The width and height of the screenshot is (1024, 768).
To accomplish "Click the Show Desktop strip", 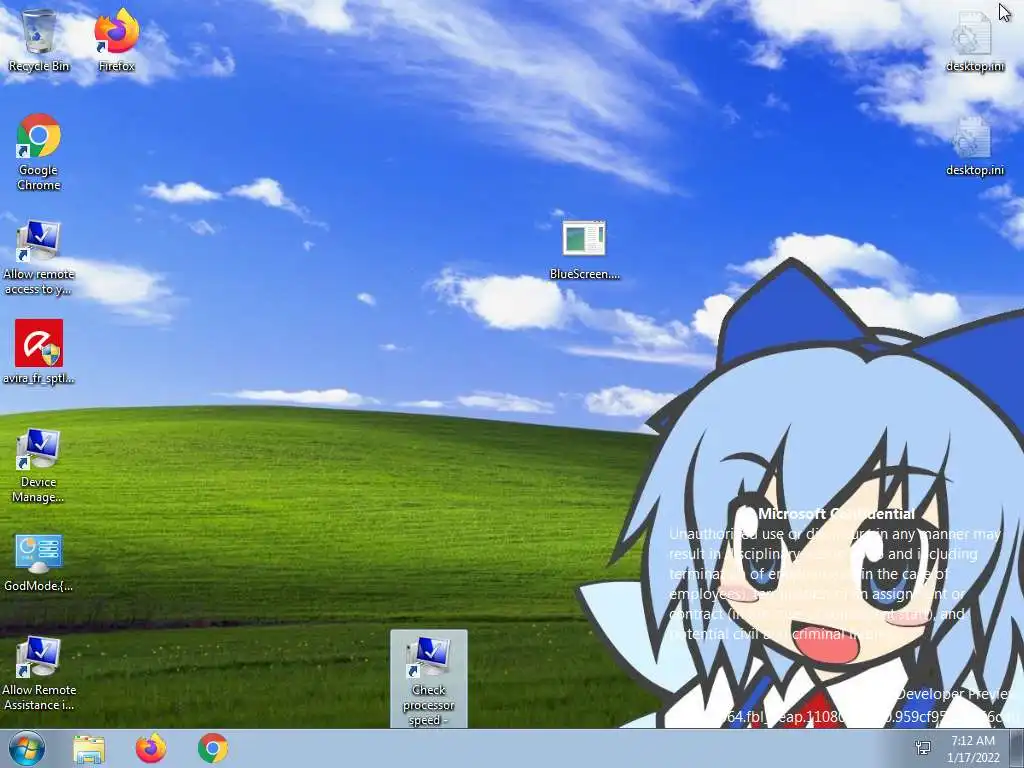I will [x=1016, y=748].
